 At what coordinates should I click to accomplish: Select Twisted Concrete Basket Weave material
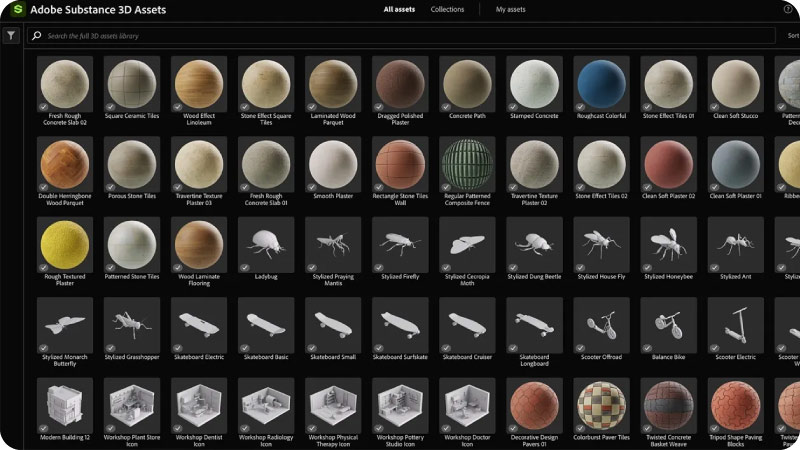(668, 406)
